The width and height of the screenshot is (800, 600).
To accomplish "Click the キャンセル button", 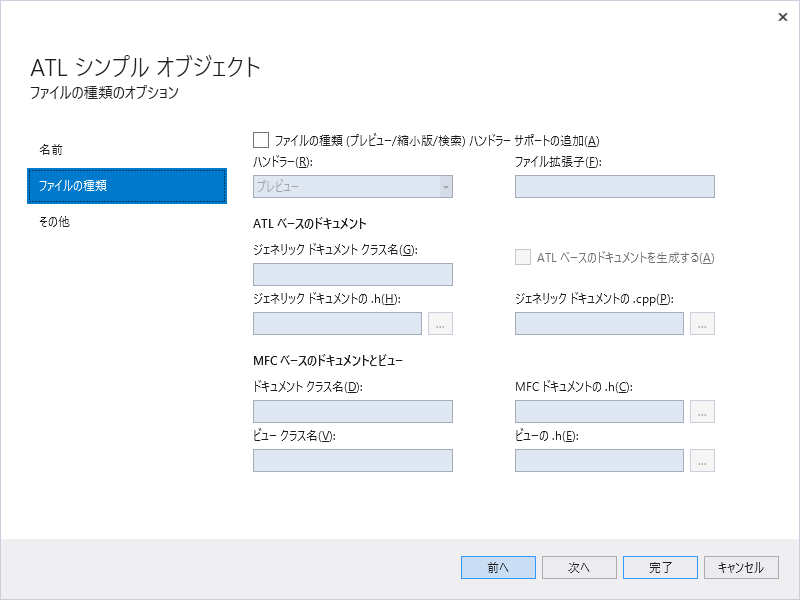I will point(740,567).
